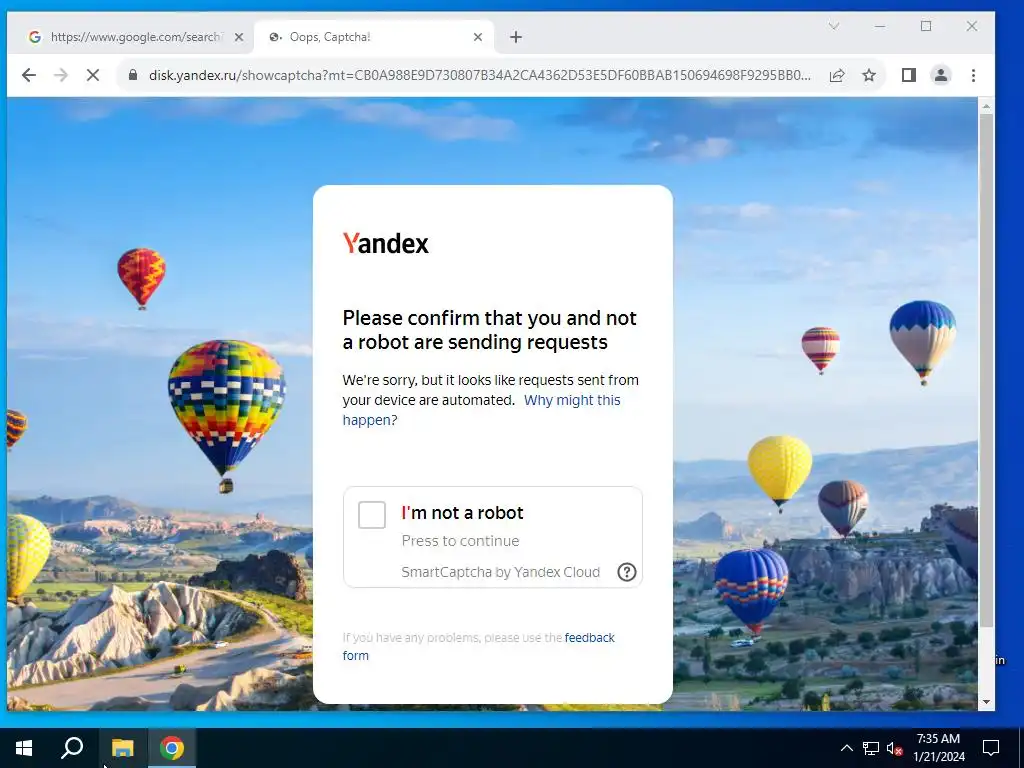Expand the tab search chevron

834,26
